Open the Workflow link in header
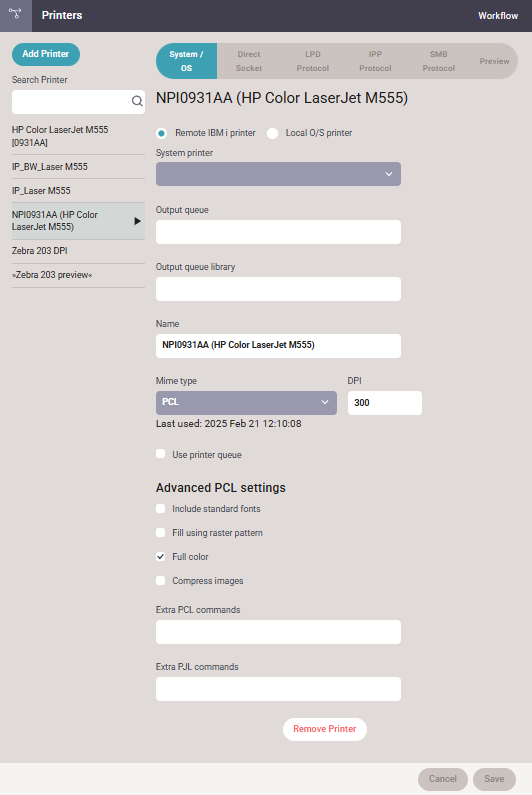 click(498, 16)
